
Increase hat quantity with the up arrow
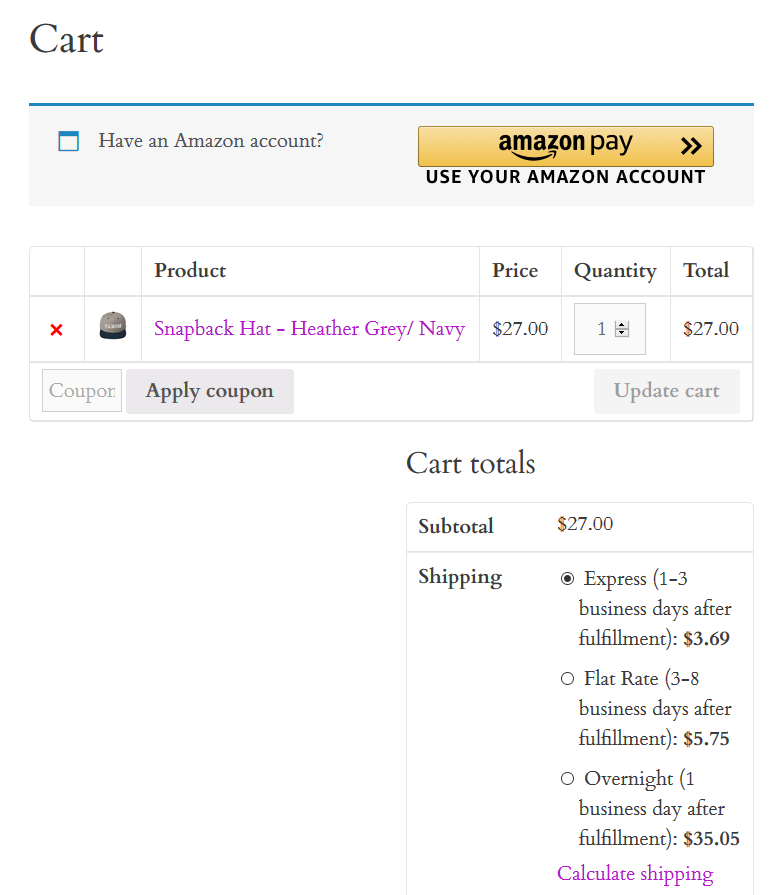click(x=622, y=325)
